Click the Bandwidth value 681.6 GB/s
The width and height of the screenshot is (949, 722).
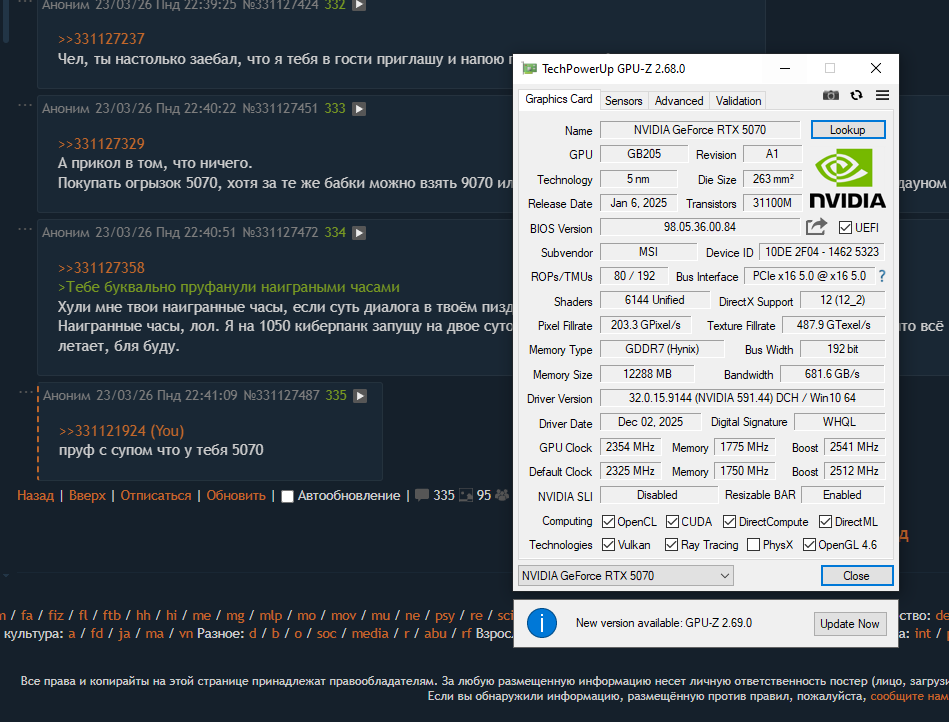coord(832,374)
